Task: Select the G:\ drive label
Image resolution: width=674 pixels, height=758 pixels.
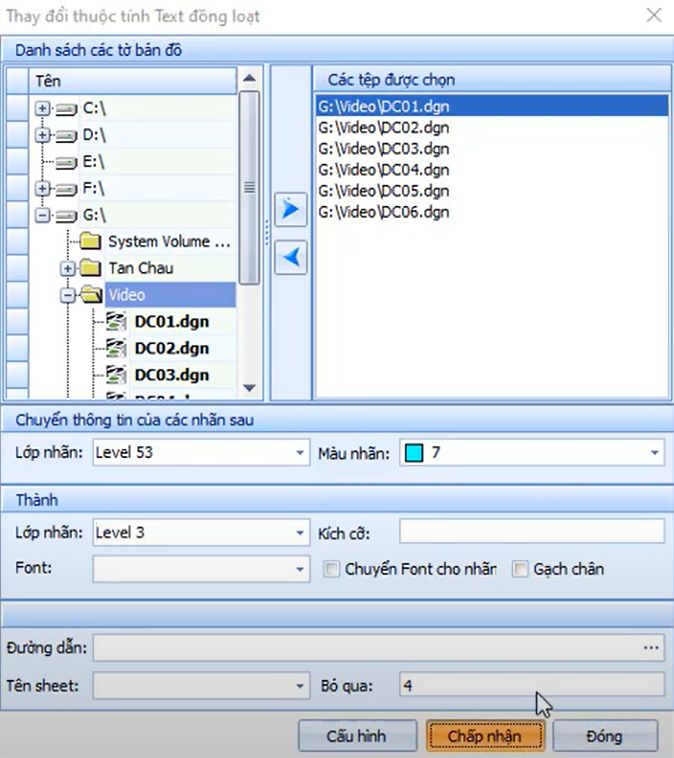Action: click(x=94, y=215)
